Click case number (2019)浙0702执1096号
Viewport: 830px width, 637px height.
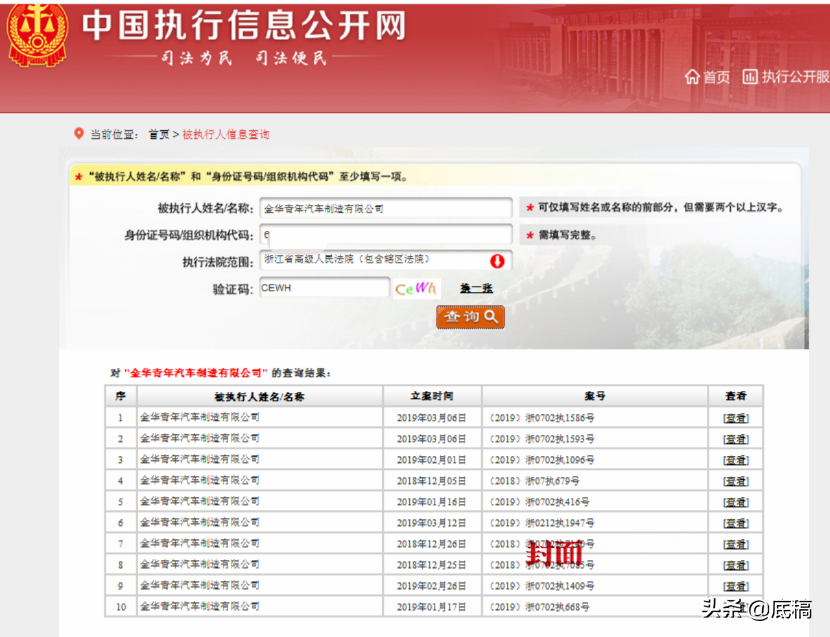click(540, 460)
